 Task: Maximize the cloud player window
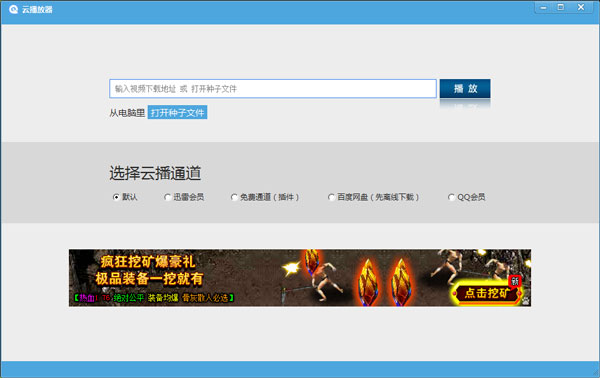(x=561, y=8)
